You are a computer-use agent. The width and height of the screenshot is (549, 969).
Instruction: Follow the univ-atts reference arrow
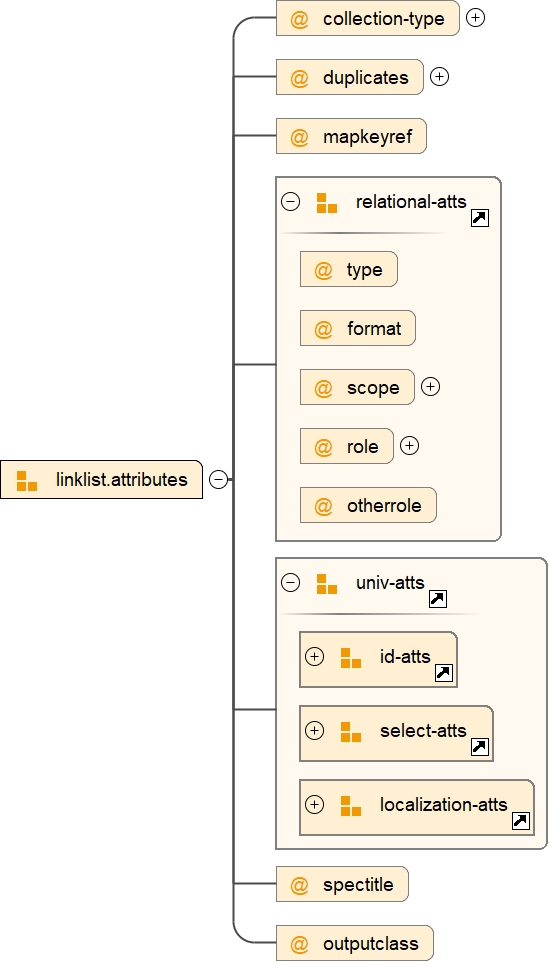click(438, 599)
